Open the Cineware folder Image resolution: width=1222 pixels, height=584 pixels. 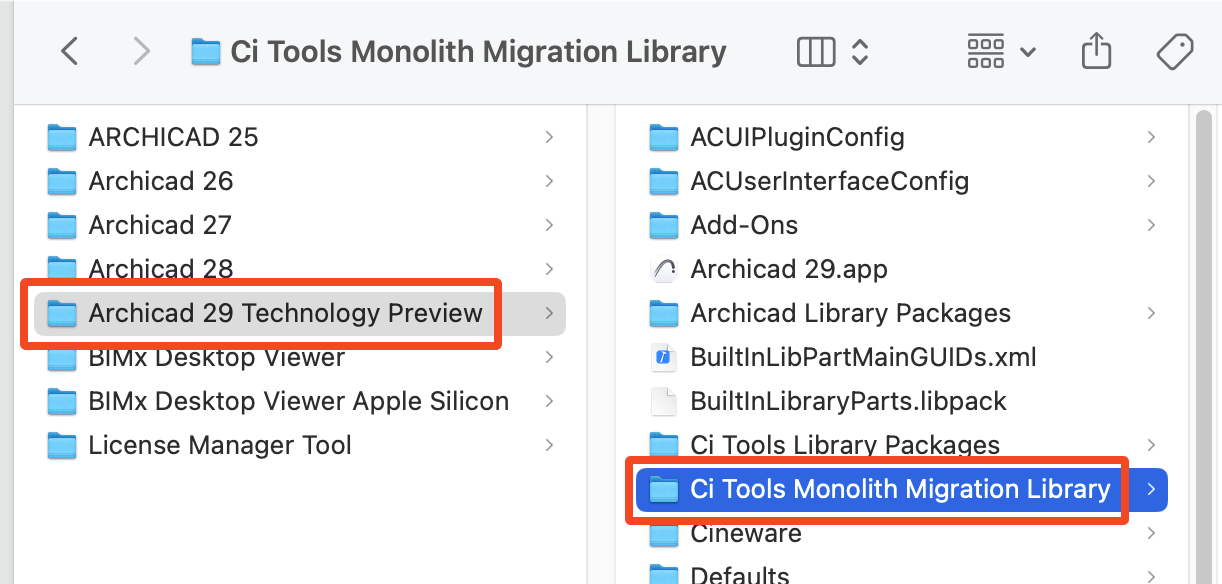coord(745,533)
